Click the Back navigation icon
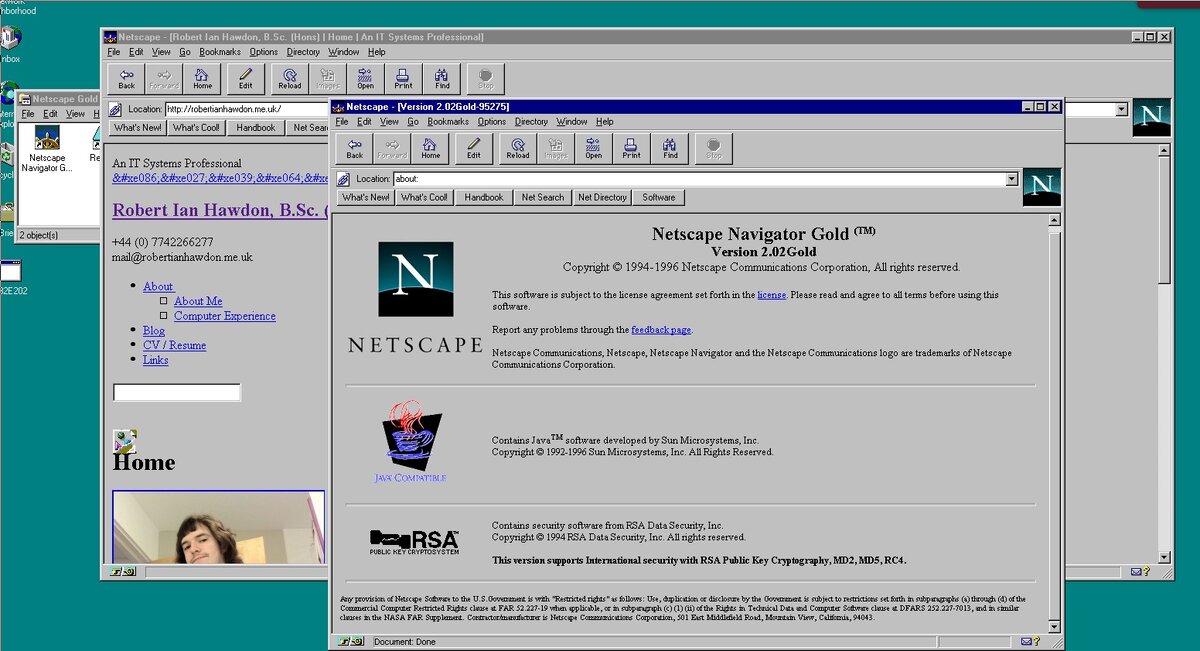Viewport: 1200px width, 651px height. [354, 148]
